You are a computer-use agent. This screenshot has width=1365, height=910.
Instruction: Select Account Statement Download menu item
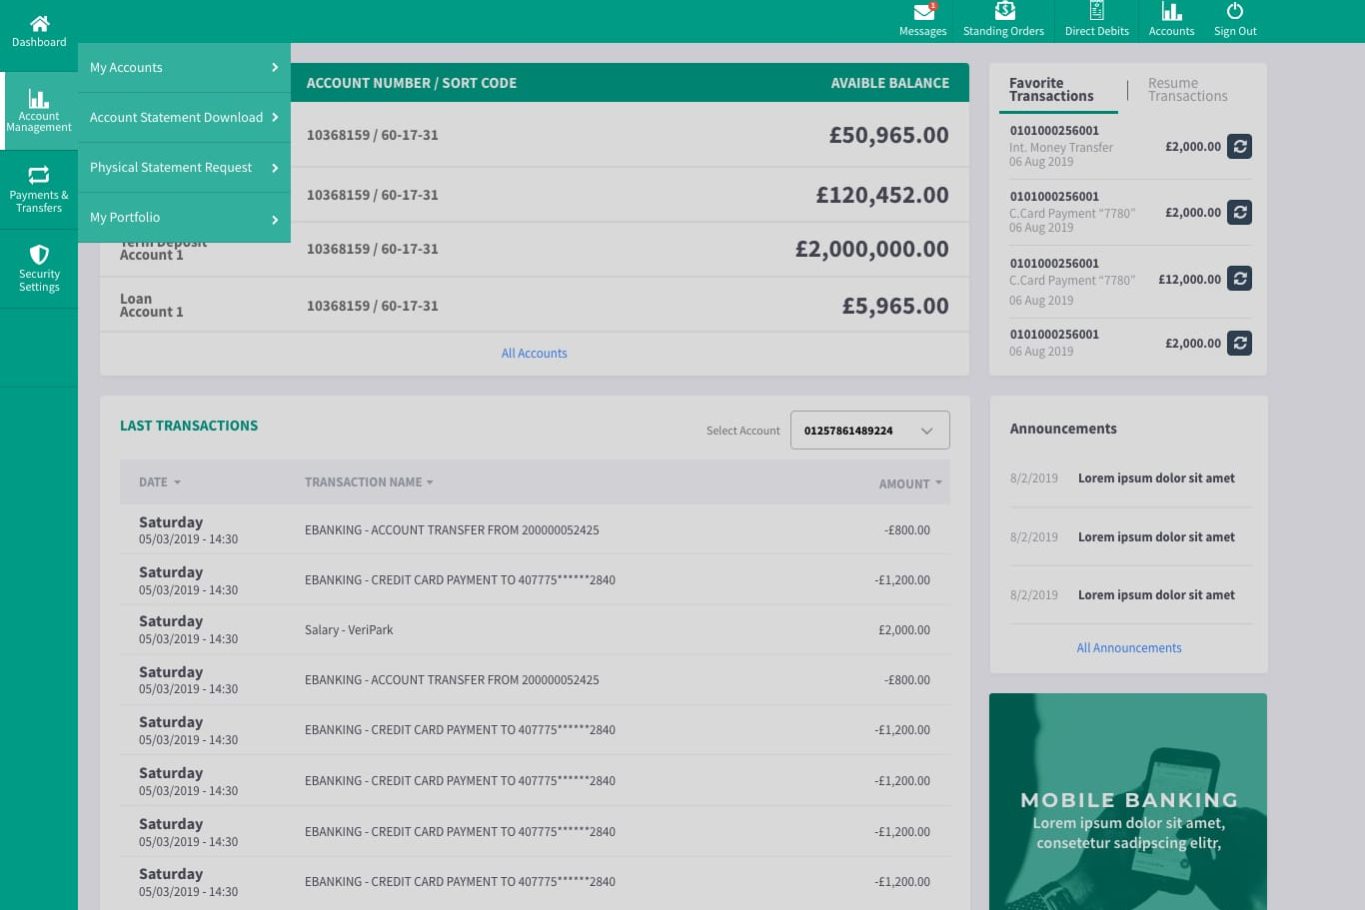pyautogui.click(x=184, y=118)
